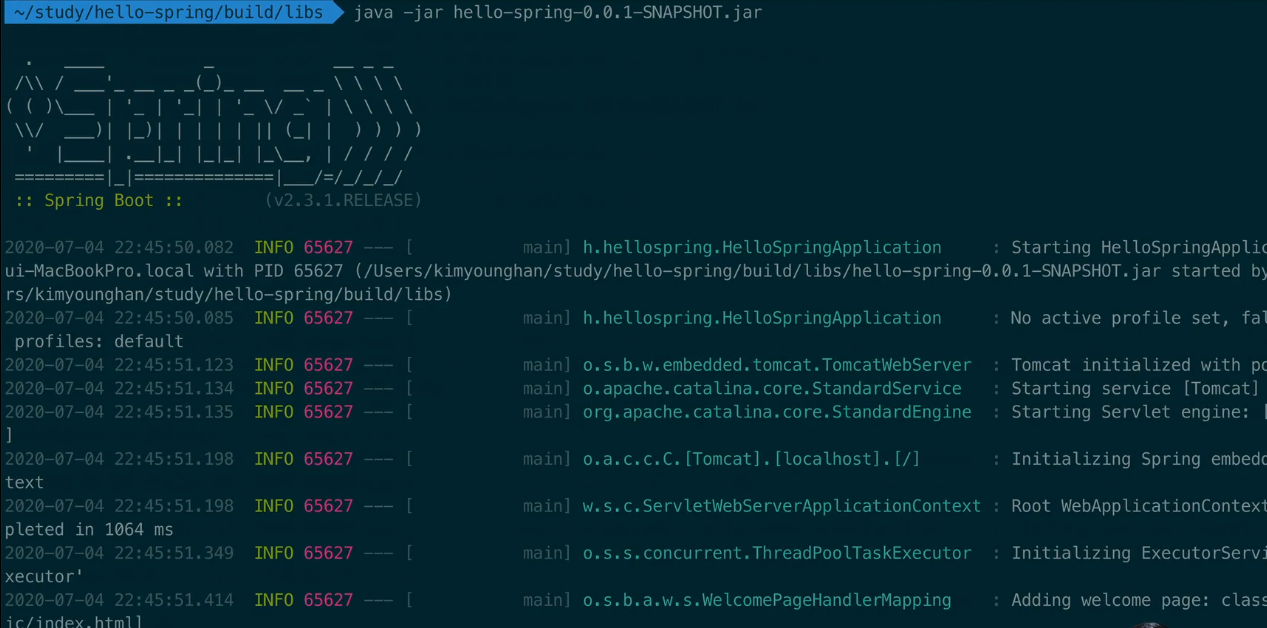
Task: Click INFO level on the WelcomePageHandlerMapping row
Action: (x=274, y=600)
